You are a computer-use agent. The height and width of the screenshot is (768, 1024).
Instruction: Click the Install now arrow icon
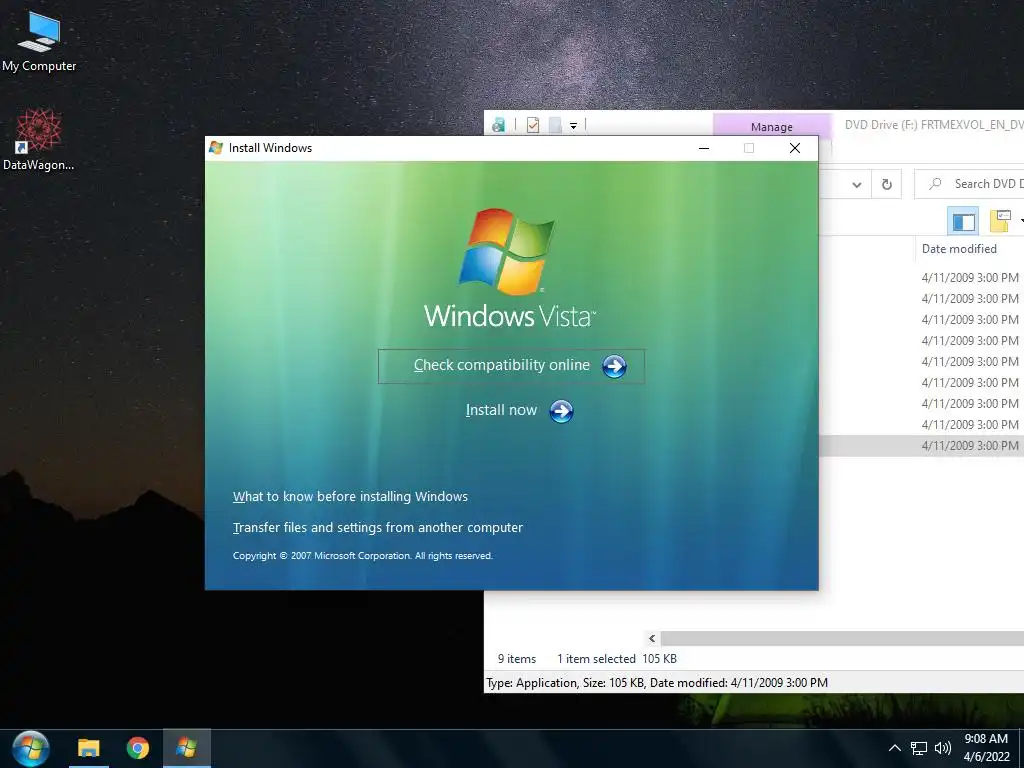561,411
